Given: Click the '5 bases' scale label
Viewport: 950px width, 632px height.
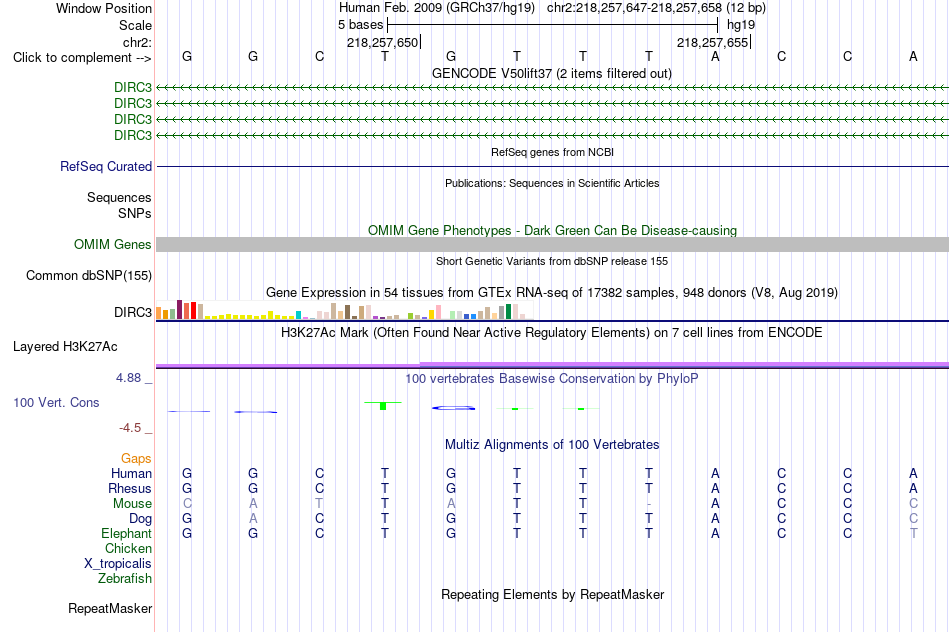Looking at the screenshot, I should [x=360, y=25].
